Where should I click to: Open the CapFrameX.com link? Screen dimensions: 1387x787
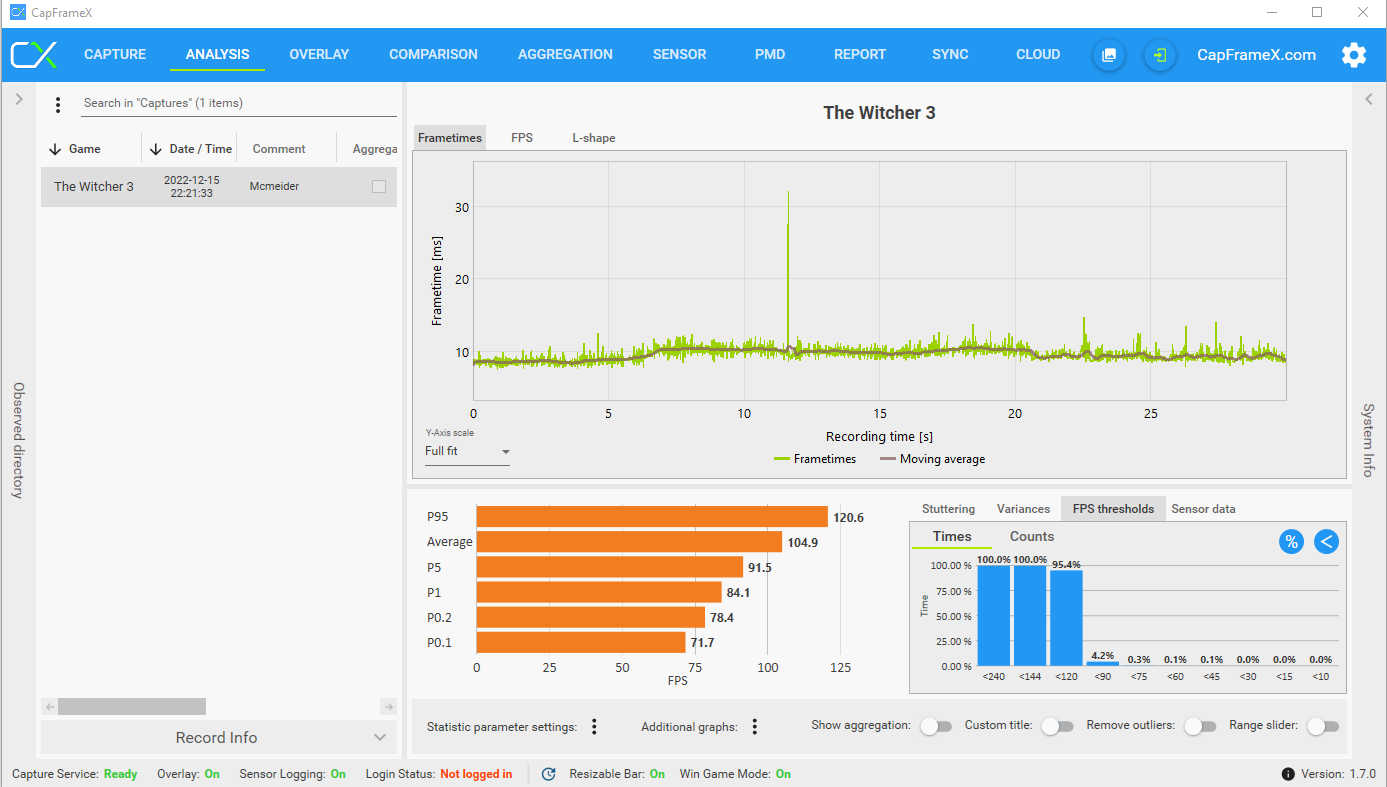tap(1256, 55)
